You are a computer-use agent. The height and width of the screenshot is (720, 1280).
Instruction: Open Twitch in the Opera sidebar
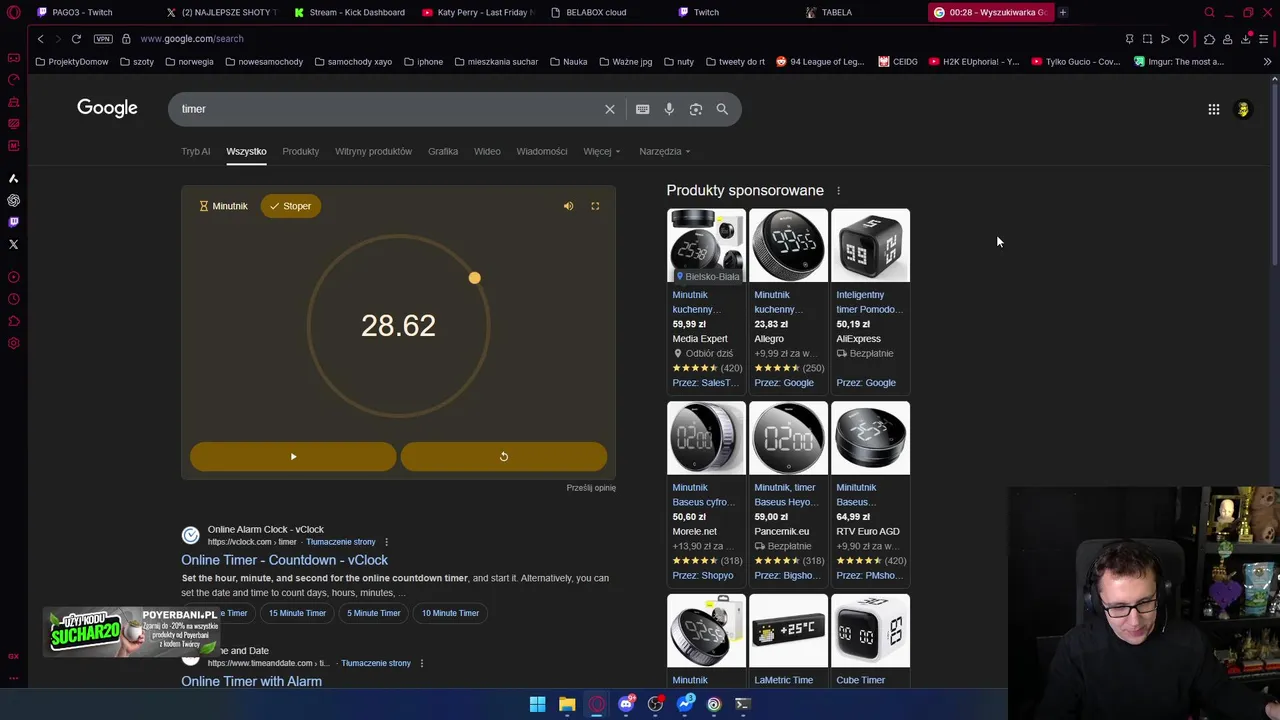(13, 222)
